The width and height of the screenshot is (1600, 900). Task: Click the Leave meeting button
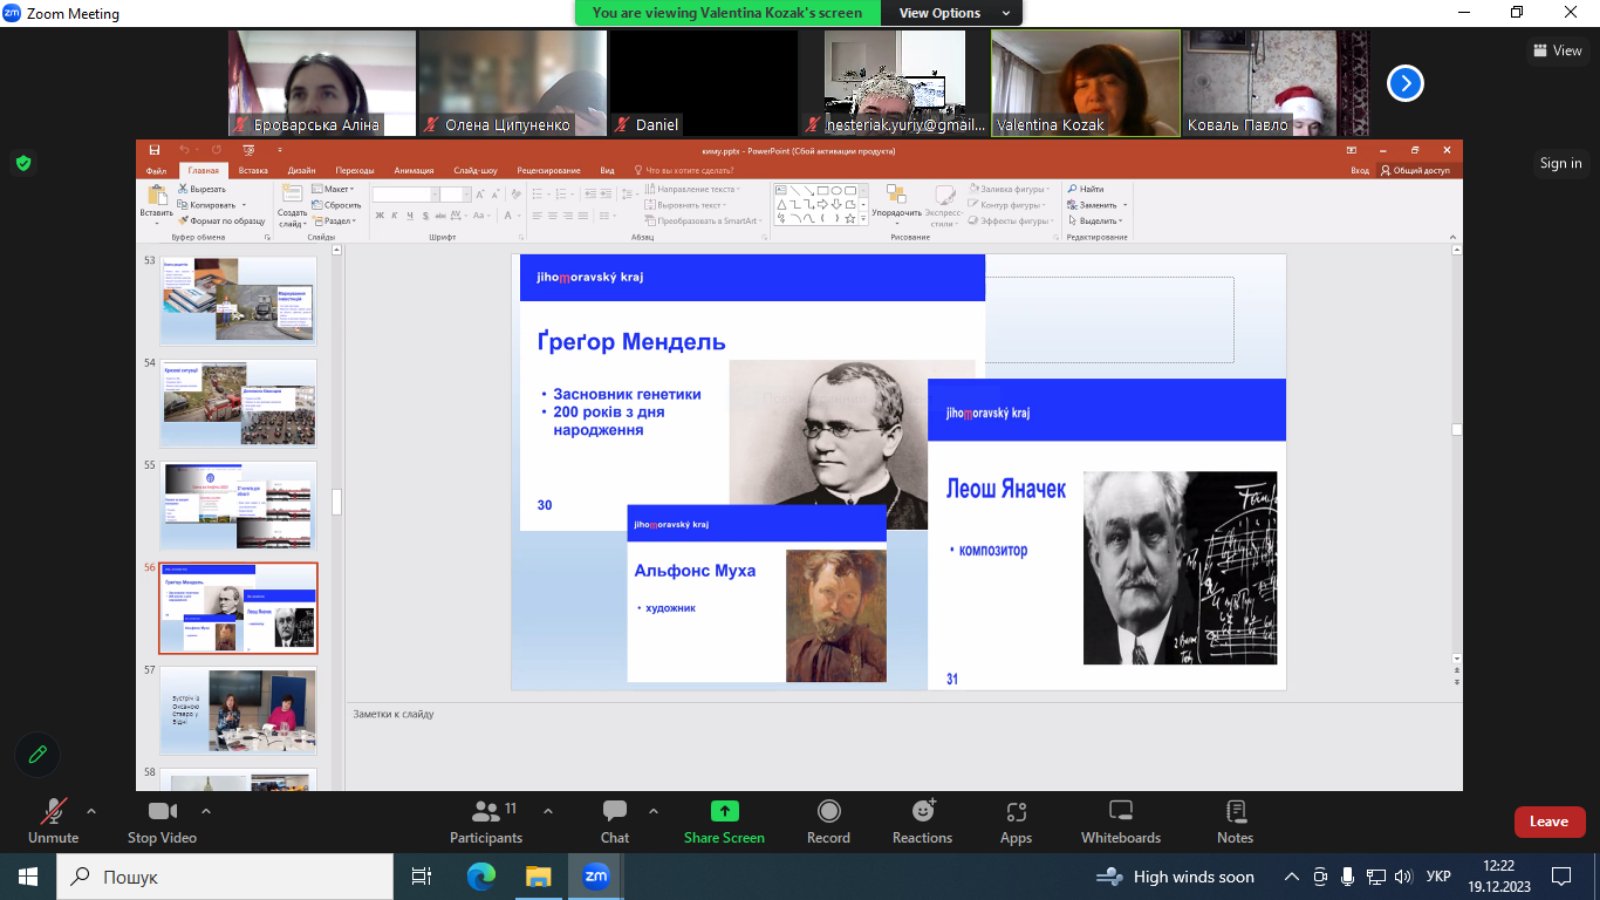point(1549,822)
